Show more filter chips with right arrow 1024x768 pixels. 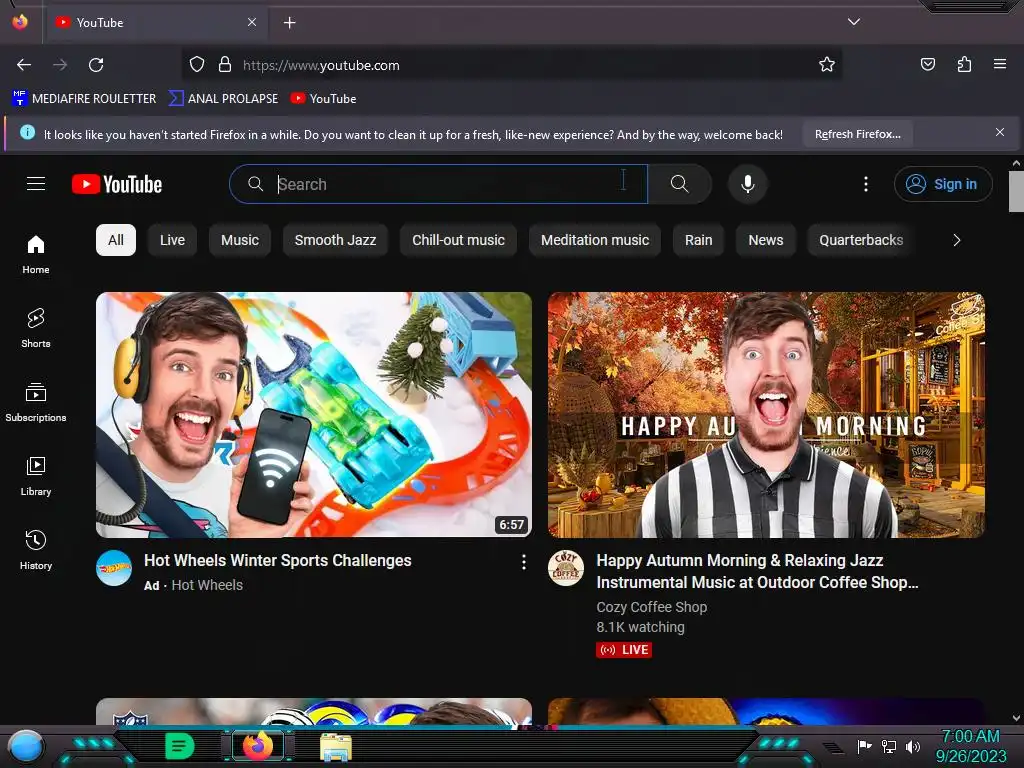point(956,240)
